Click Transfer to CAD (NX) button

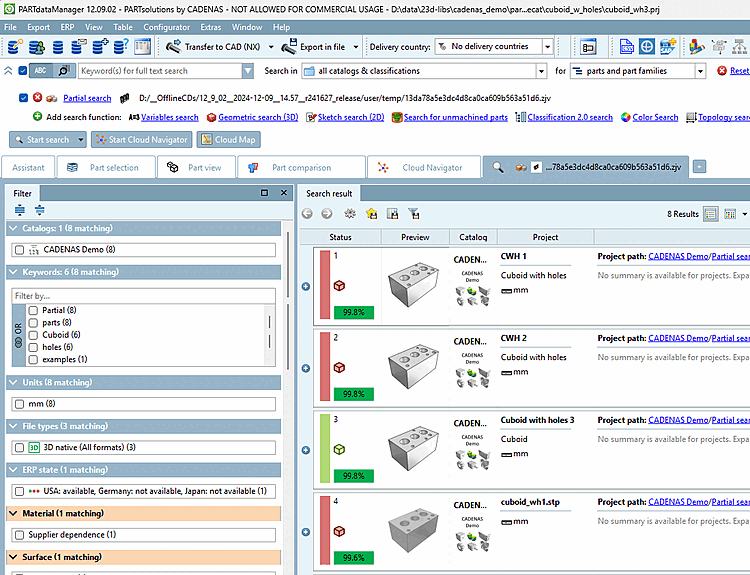tap(213, 46)
